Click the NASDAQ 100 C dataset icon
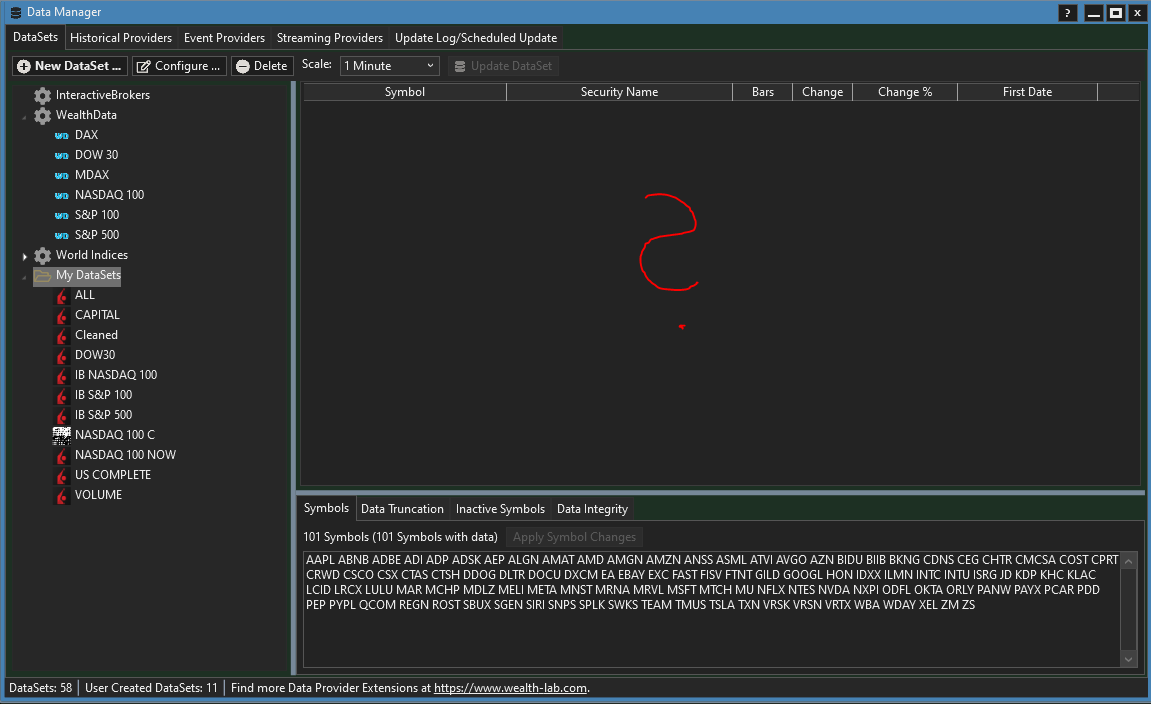 (x=62, y=435)
